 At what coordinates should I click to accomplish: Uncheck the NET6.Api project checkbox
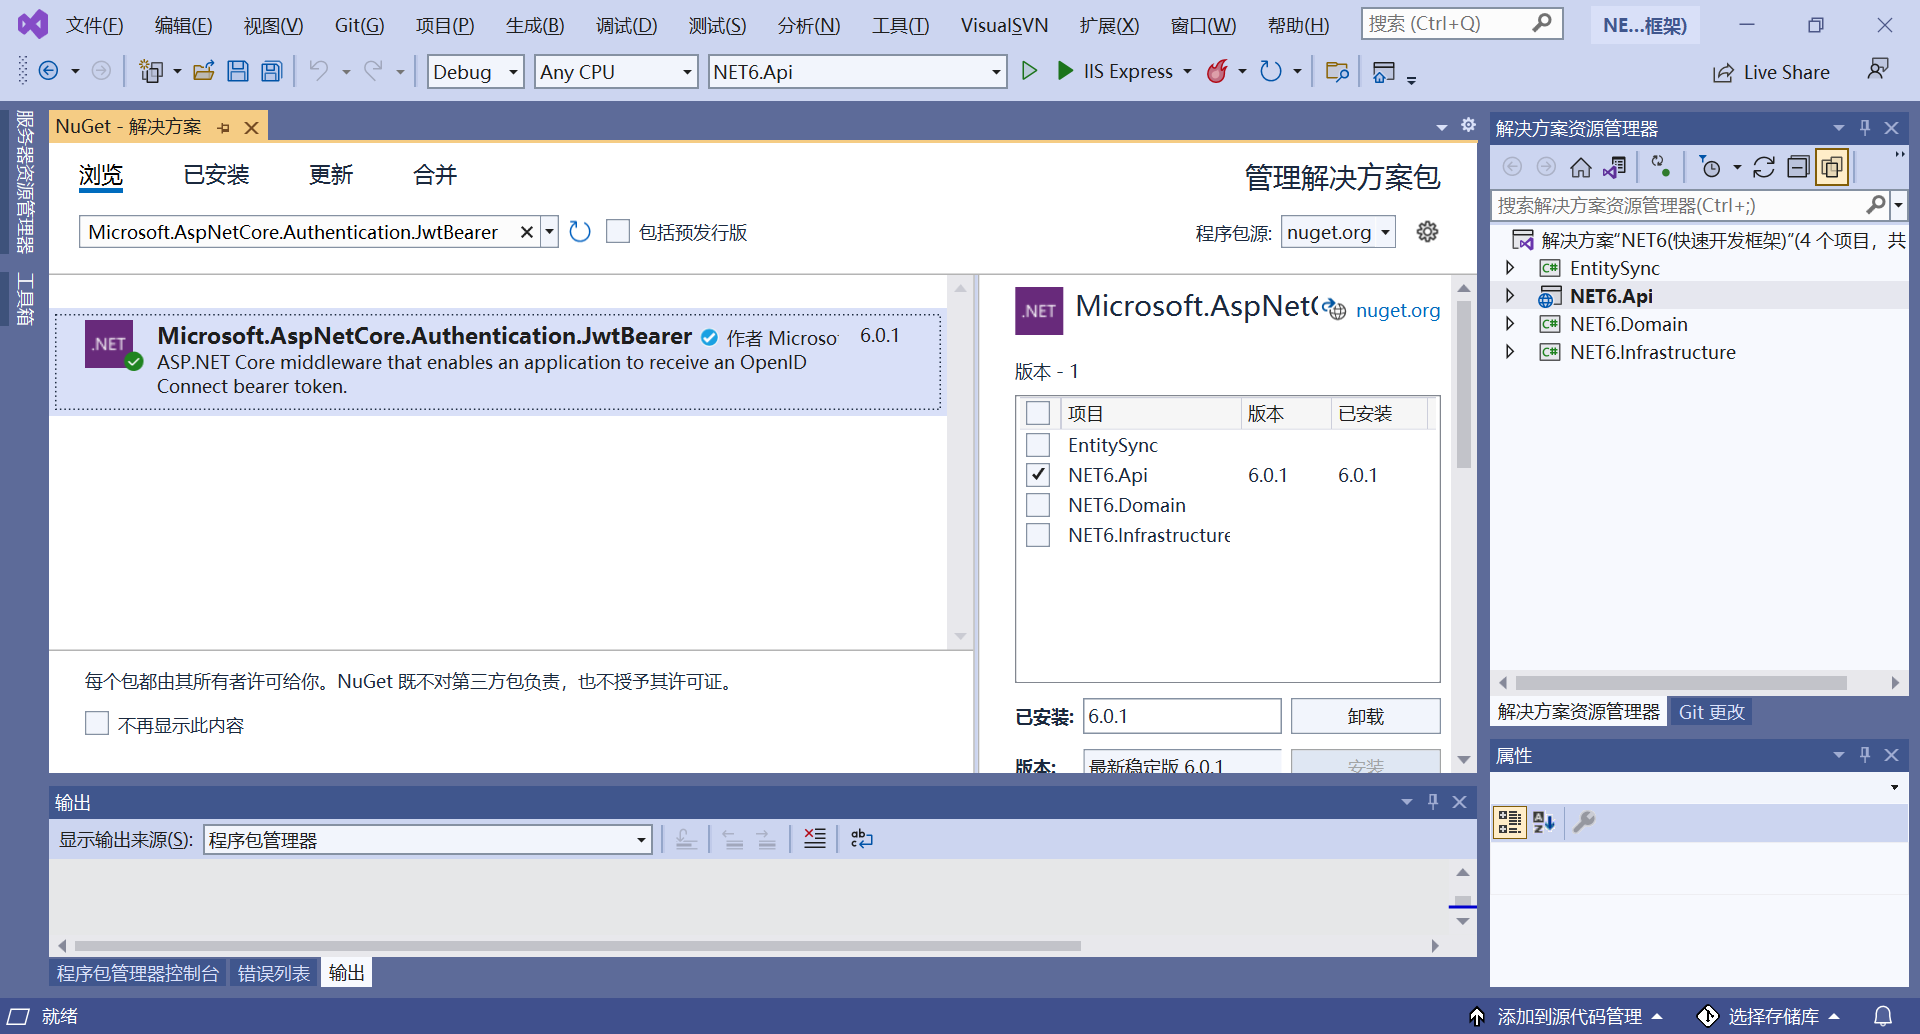1037,474
